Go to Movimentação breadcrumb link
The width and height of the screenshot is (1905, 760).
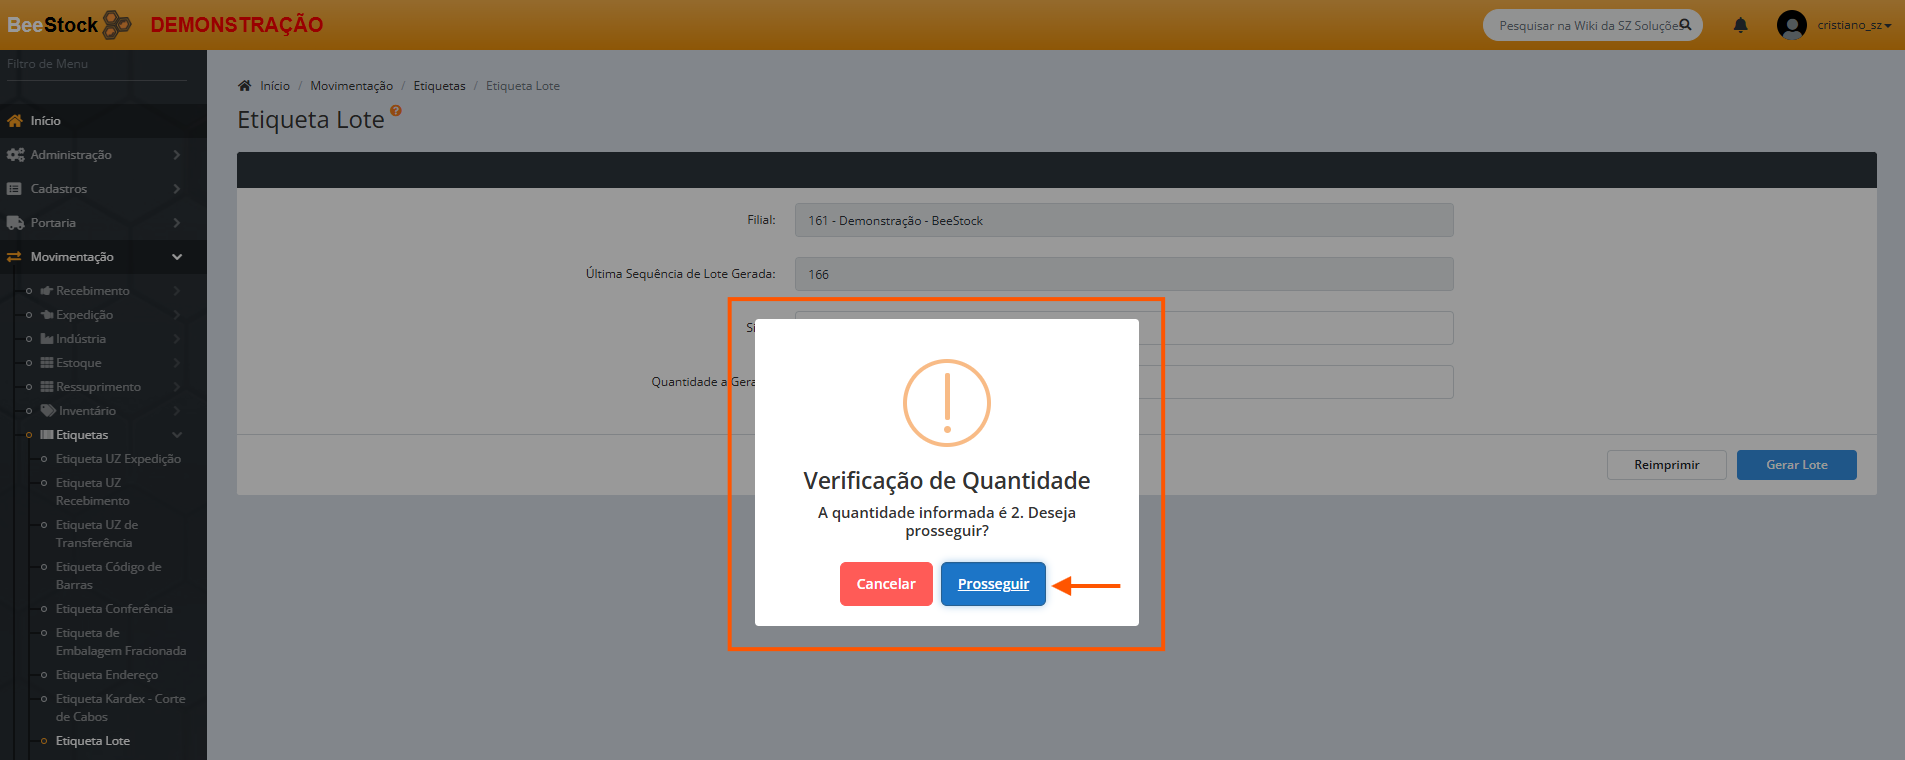click(x=351, y=86)
